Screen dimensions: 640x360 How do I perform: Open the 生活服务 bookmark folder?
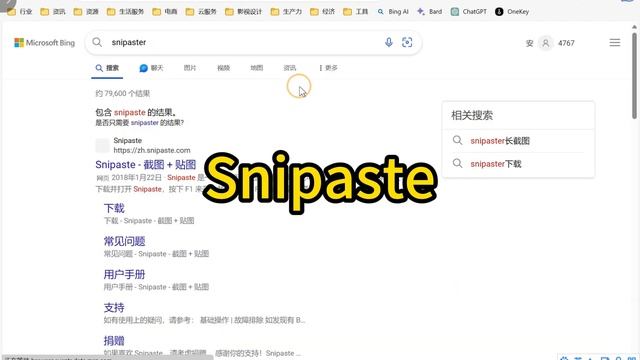tap(125, 12)
